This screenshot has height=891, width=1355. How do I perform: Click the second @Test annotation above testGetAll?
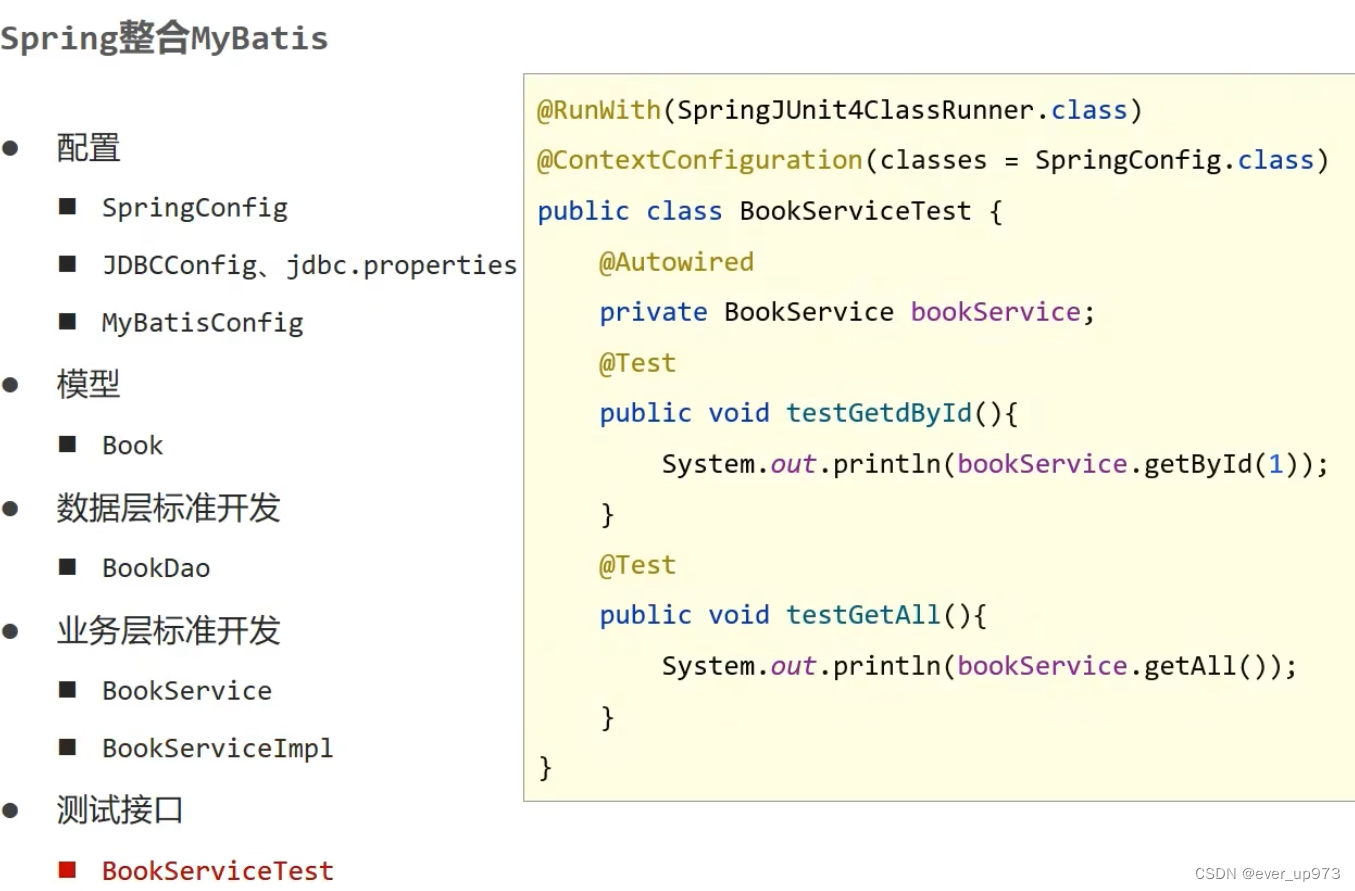pos(638,565)
